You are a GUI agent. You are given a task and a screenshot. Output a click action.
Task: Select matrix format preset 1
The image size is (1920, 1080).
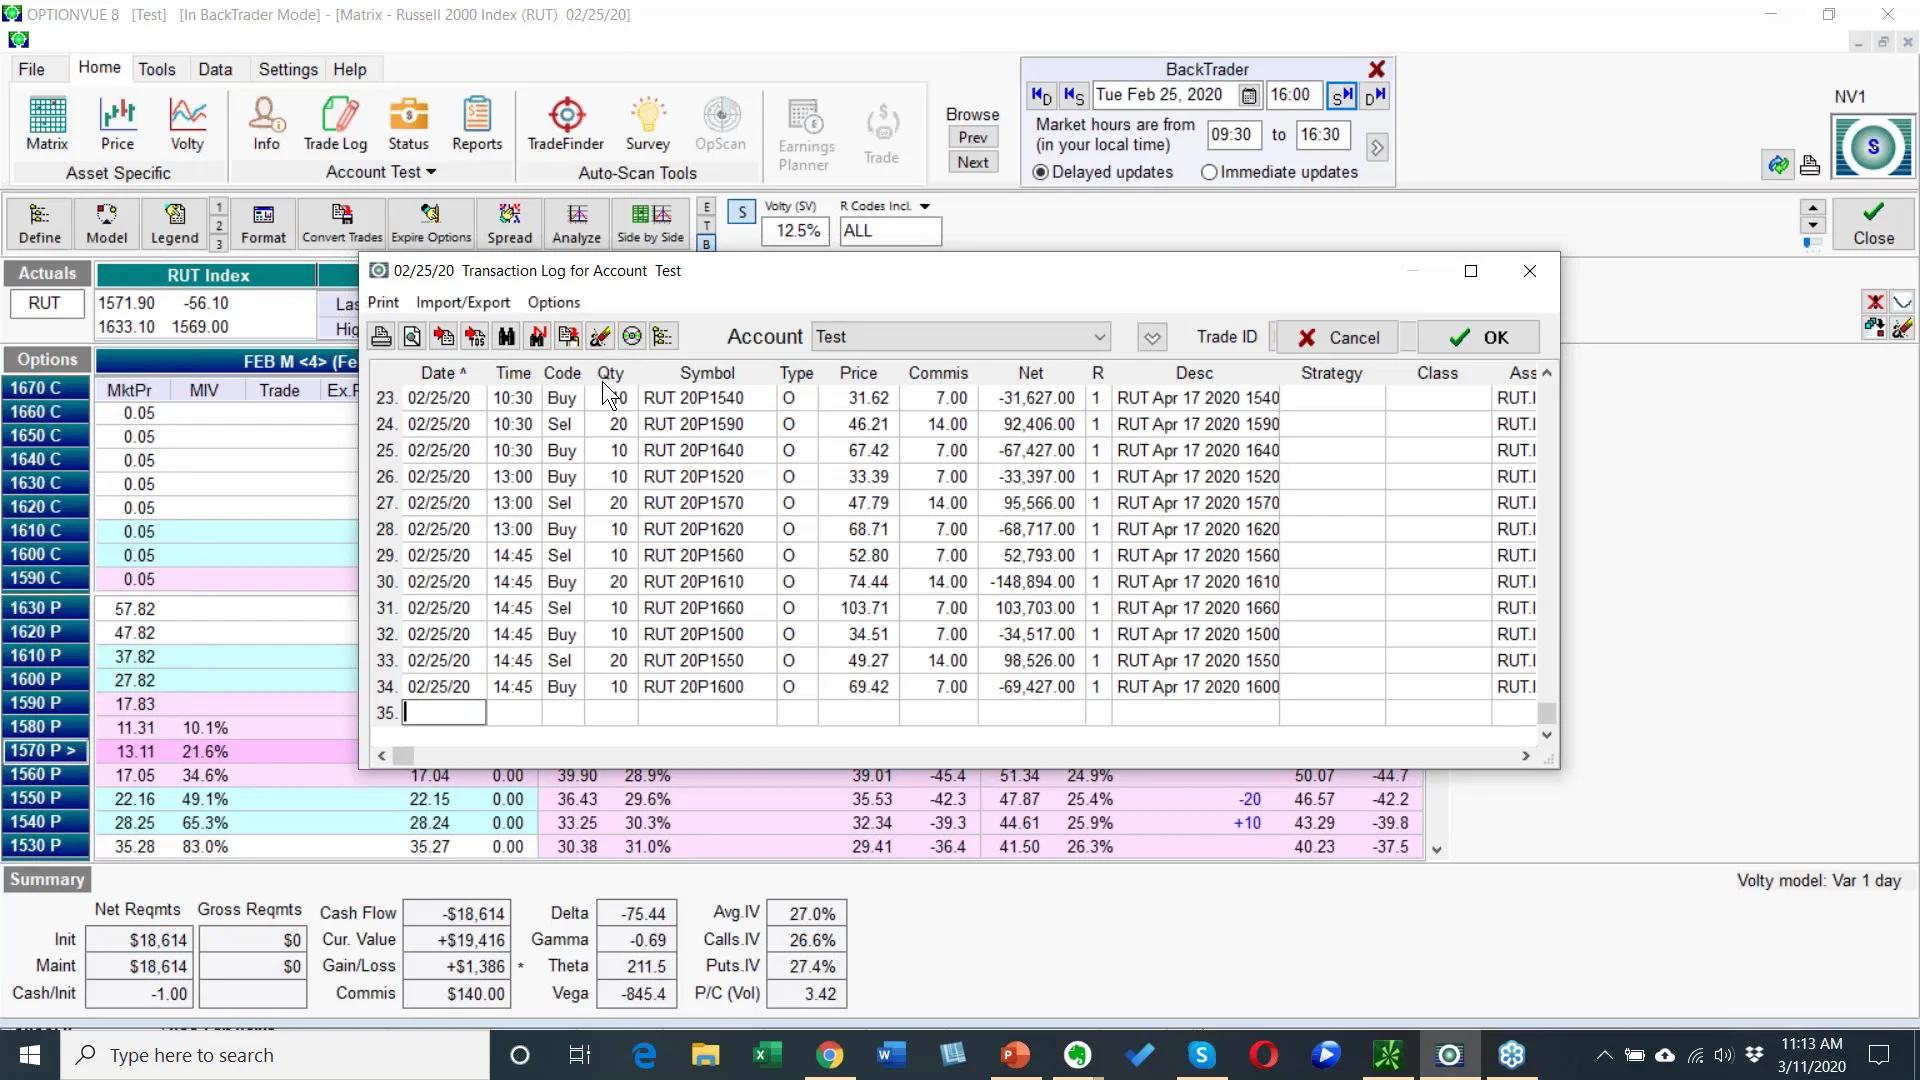[219, 208]
